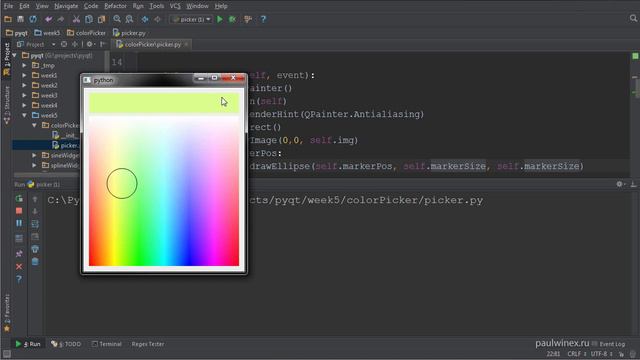Toggle the vertical Structure tool window tab
Screen dimensions: 640x360
click(7, 104)
